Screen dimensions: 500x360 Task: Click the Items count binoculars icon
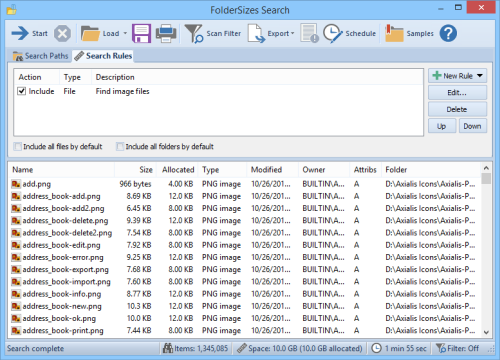pos(168,348)
